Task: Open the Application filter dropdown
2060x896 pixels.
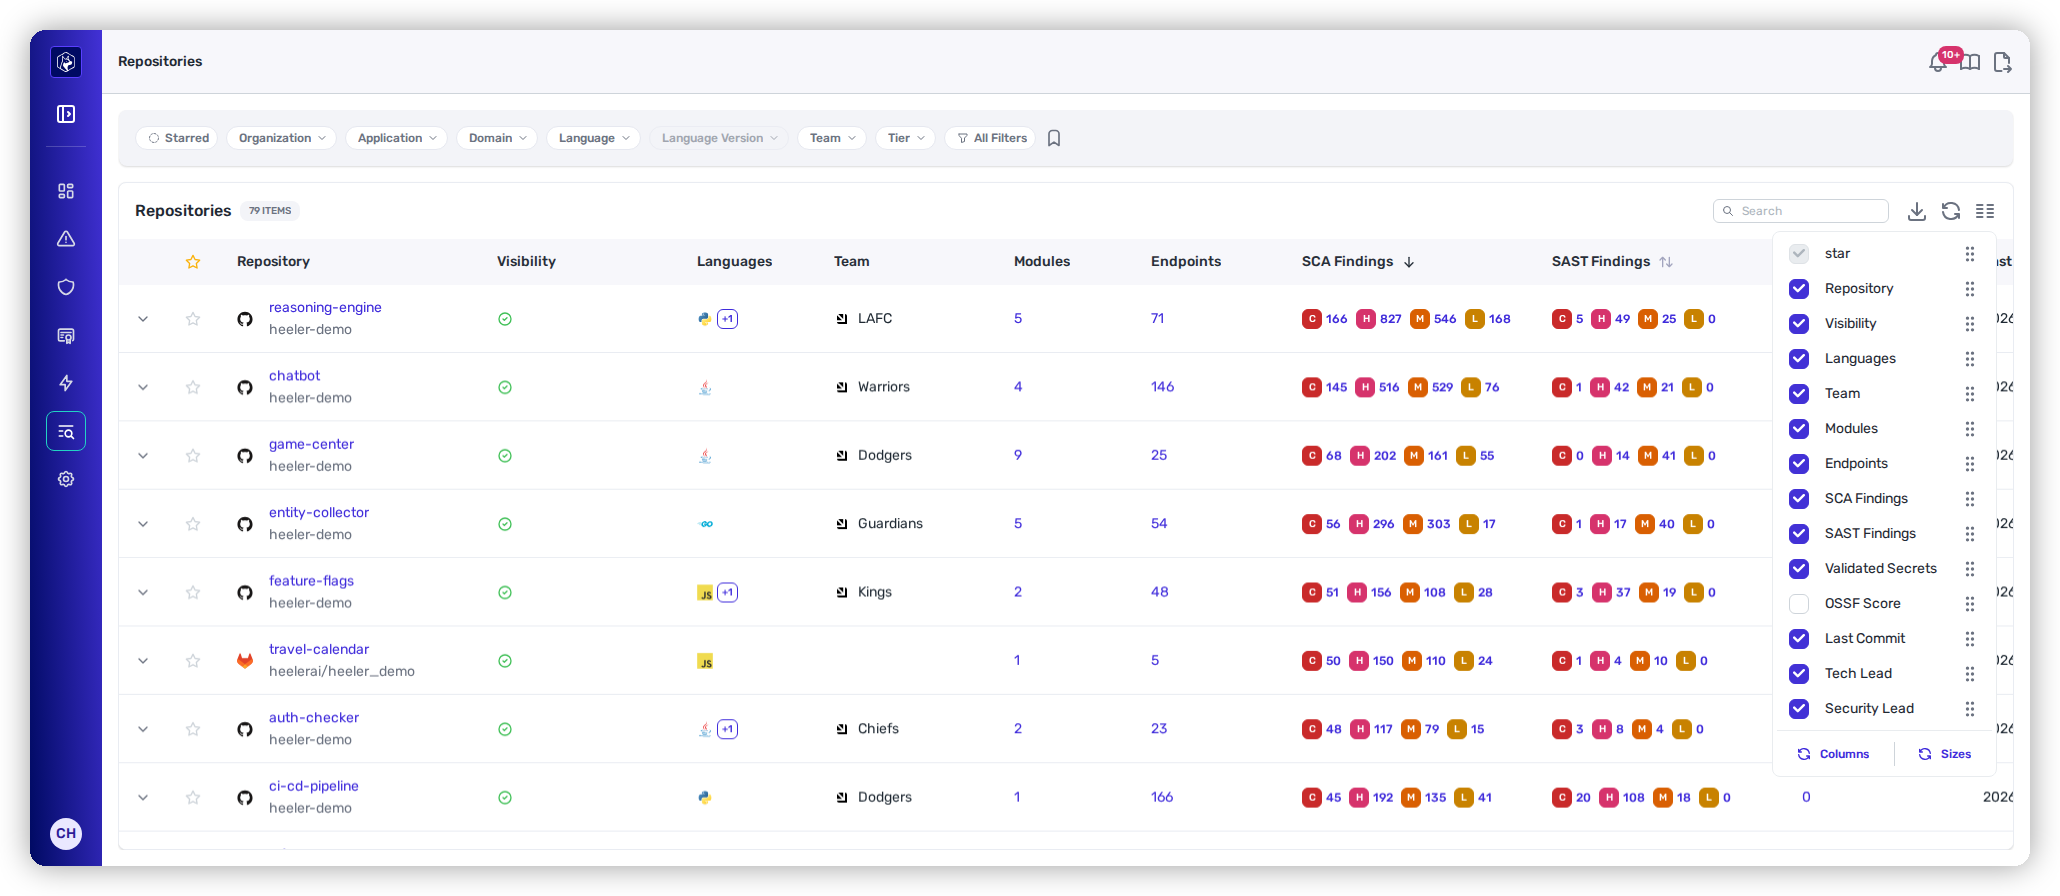Action: (x=397, y=138)
